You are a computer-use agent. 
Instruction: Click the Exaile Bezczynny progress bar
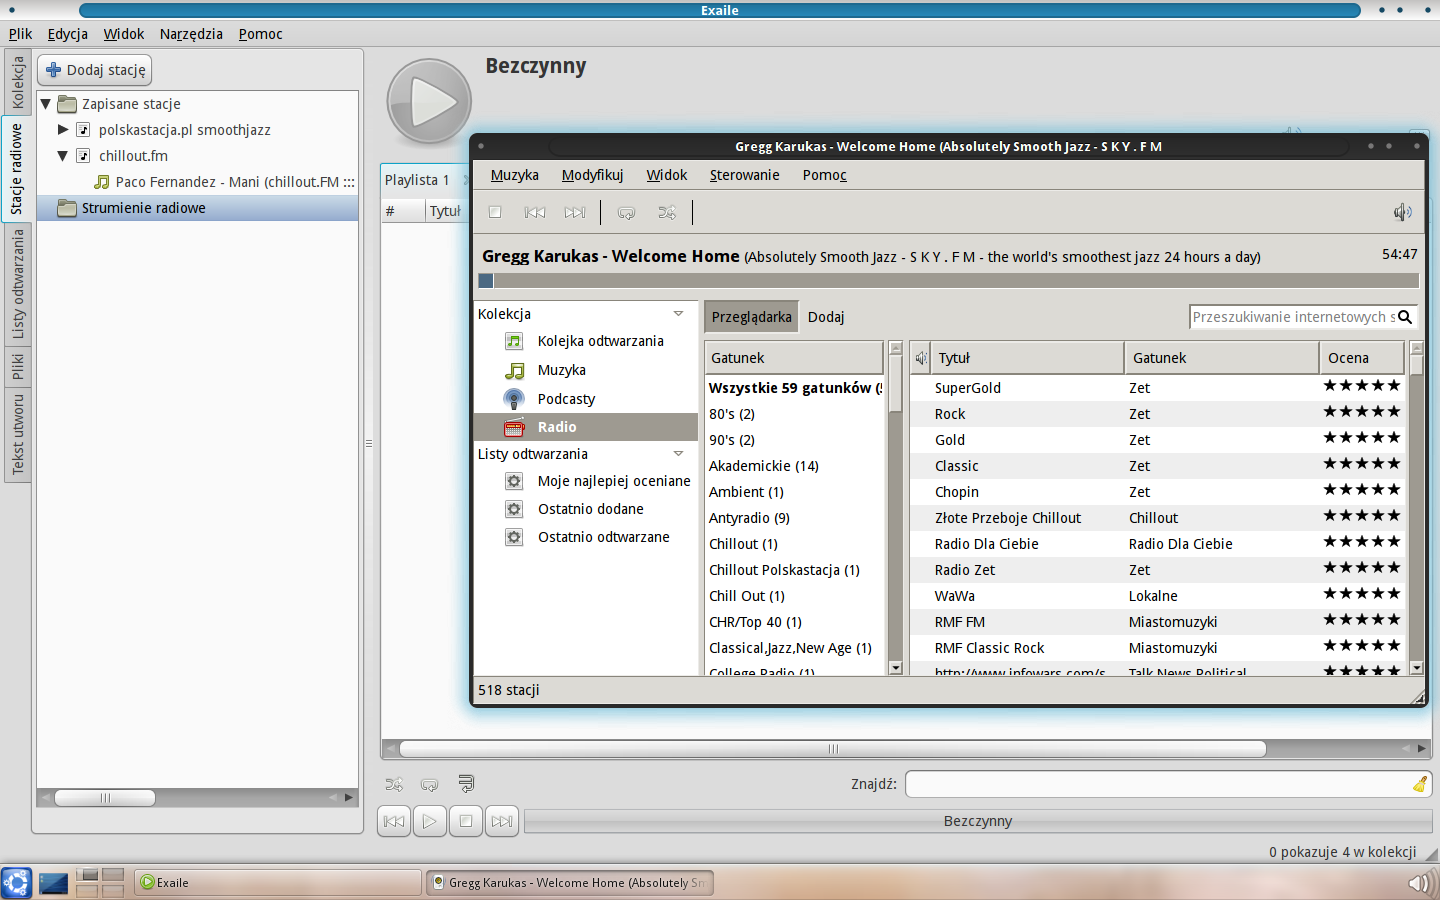click(978, 821)
